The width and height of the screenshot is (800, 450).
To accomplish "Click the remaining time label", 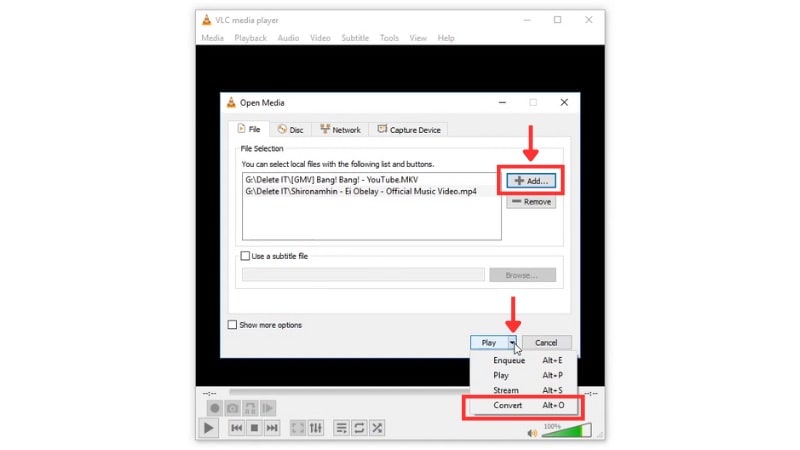I will [591, 393].
